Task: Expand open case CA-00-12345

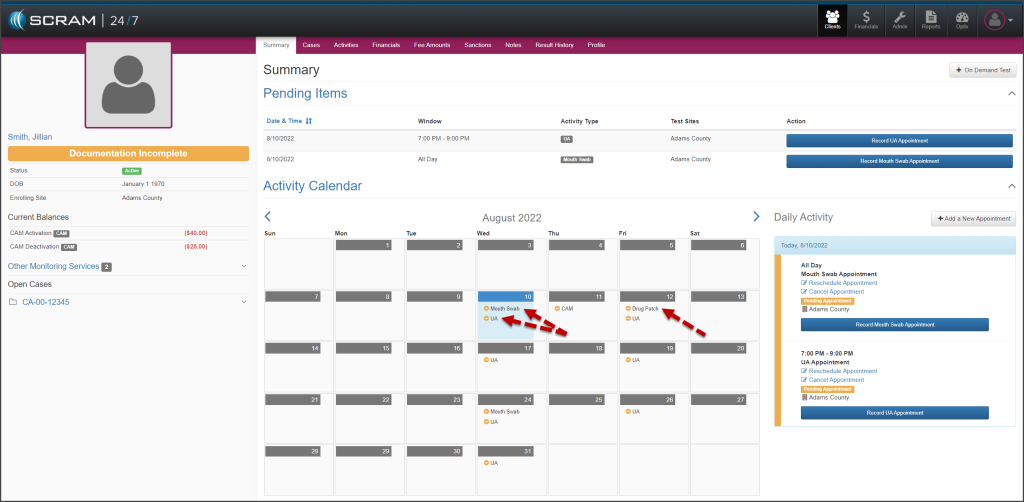Action: pos(244,302)
